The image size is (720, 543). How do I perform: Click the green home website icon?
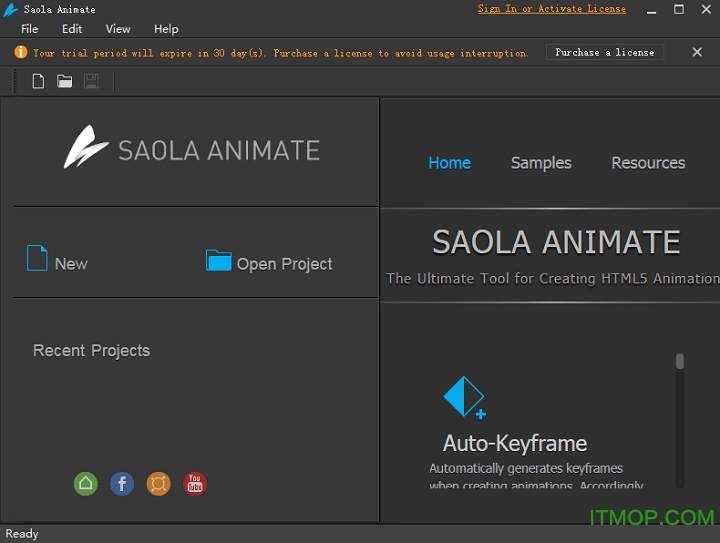[86, 484]
